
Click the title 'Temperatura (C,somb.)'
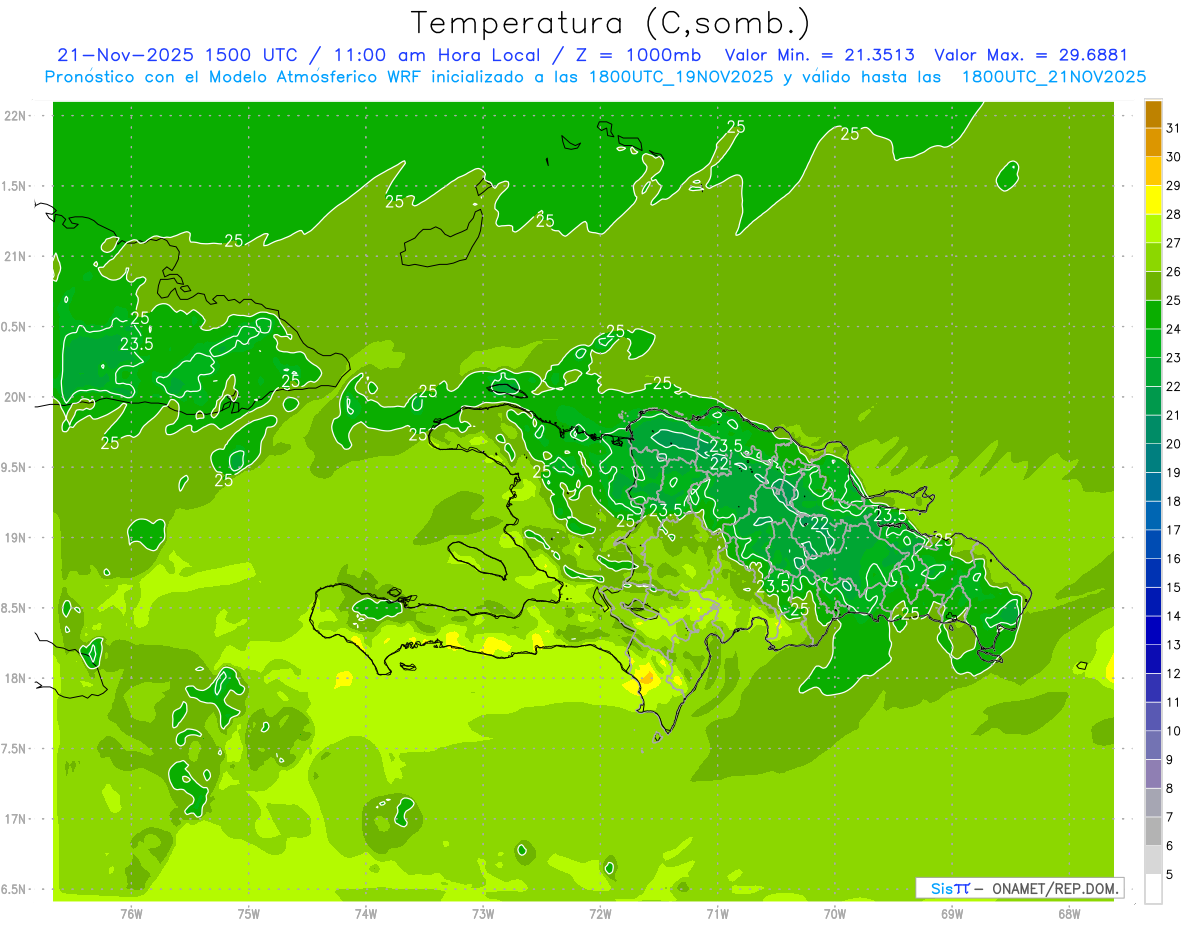(x=610, y=23)
